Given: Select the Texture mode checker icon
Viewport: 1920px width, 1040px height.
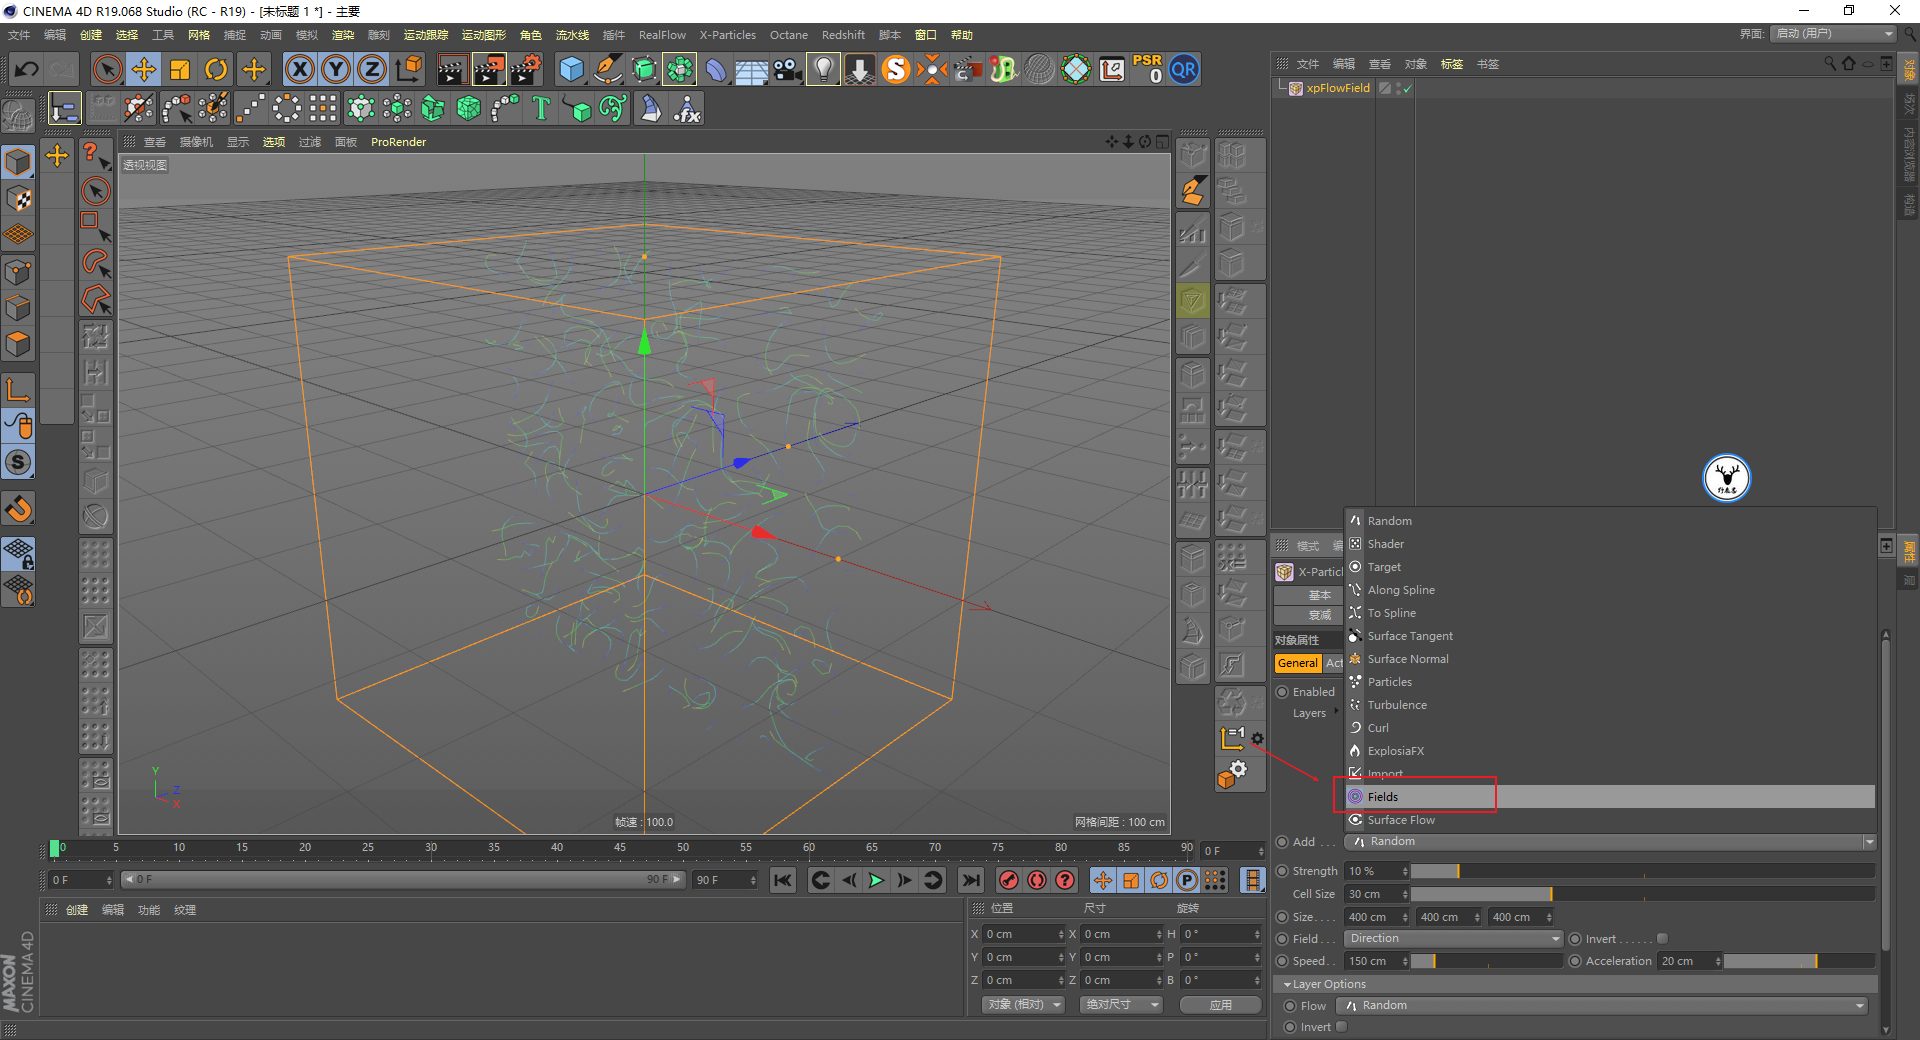Looking at the screenshot, I should (18, 199).
